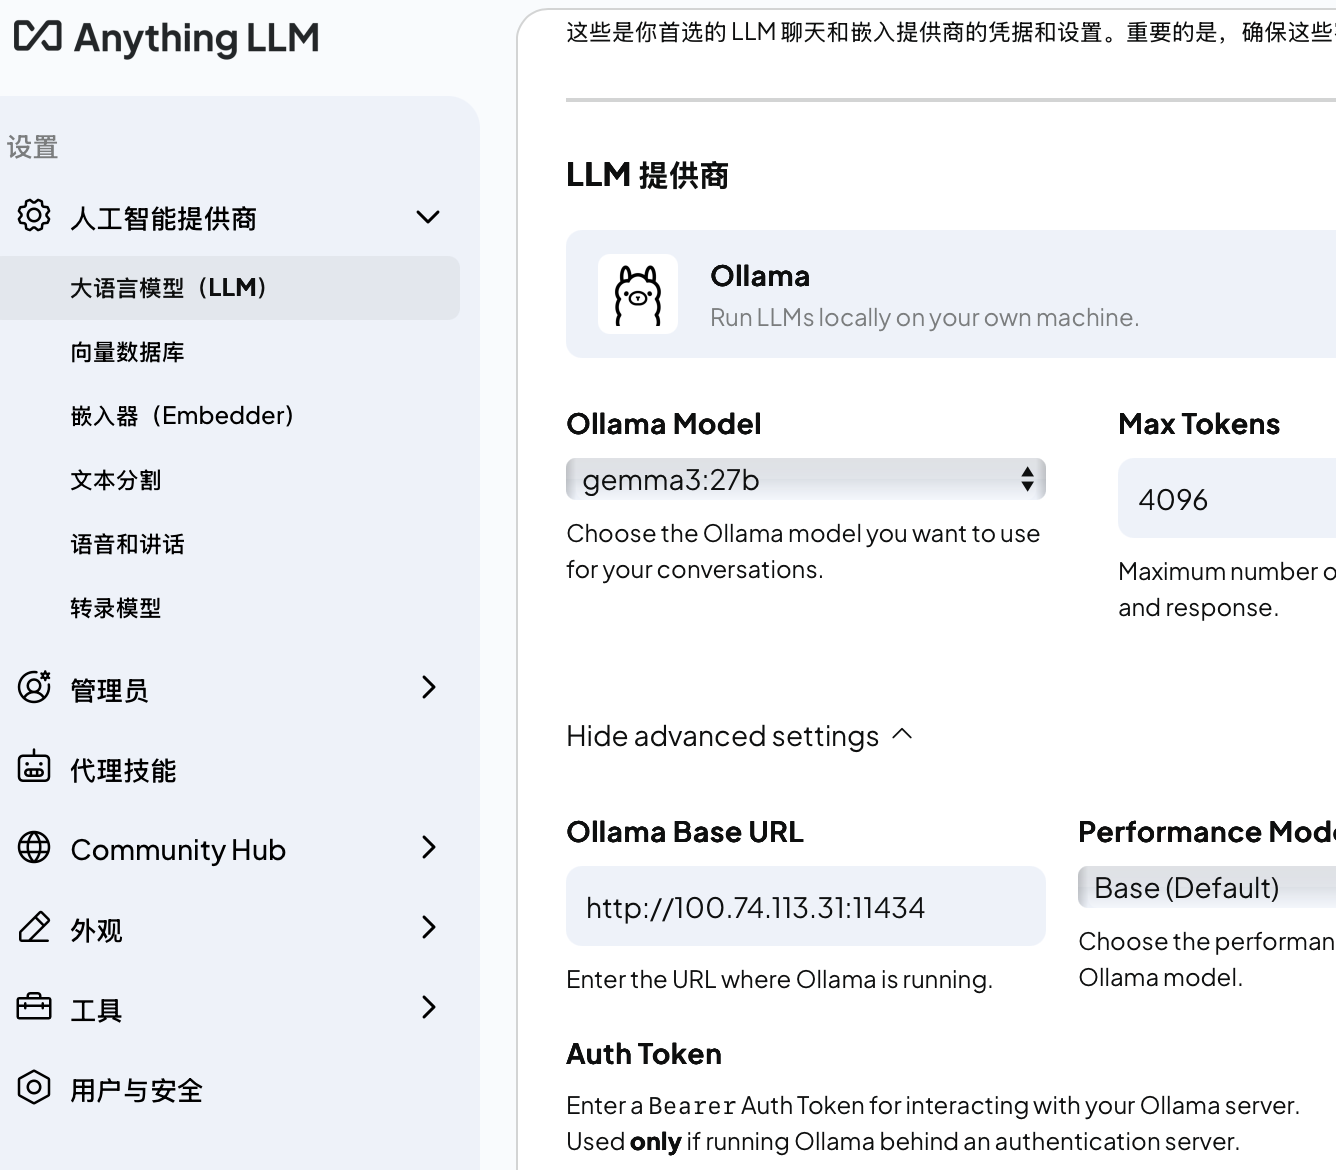Open 语音和讲话 settings page
The width and height of the screenshot is (1336, 1170).
127,544
